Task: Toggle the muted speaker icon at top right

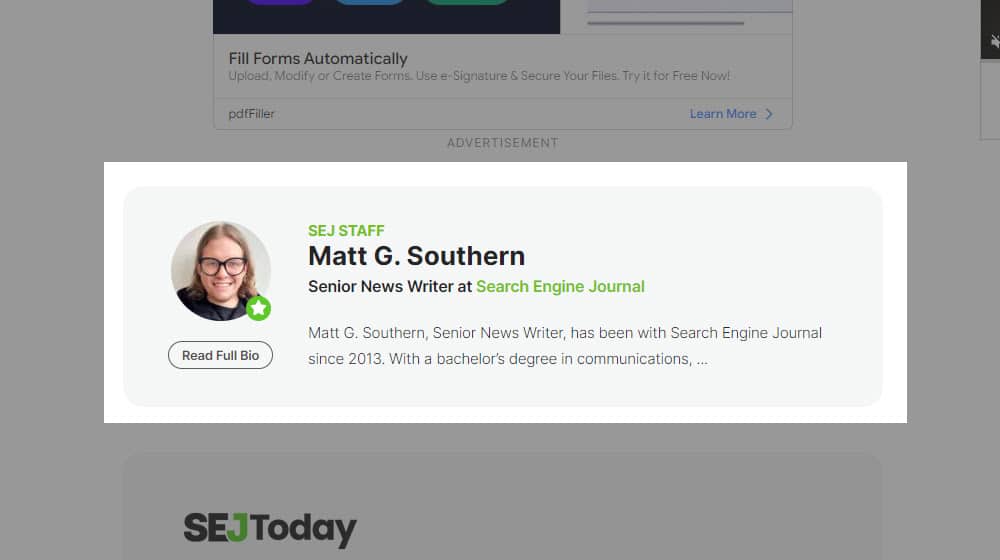Action: point(994,42)
